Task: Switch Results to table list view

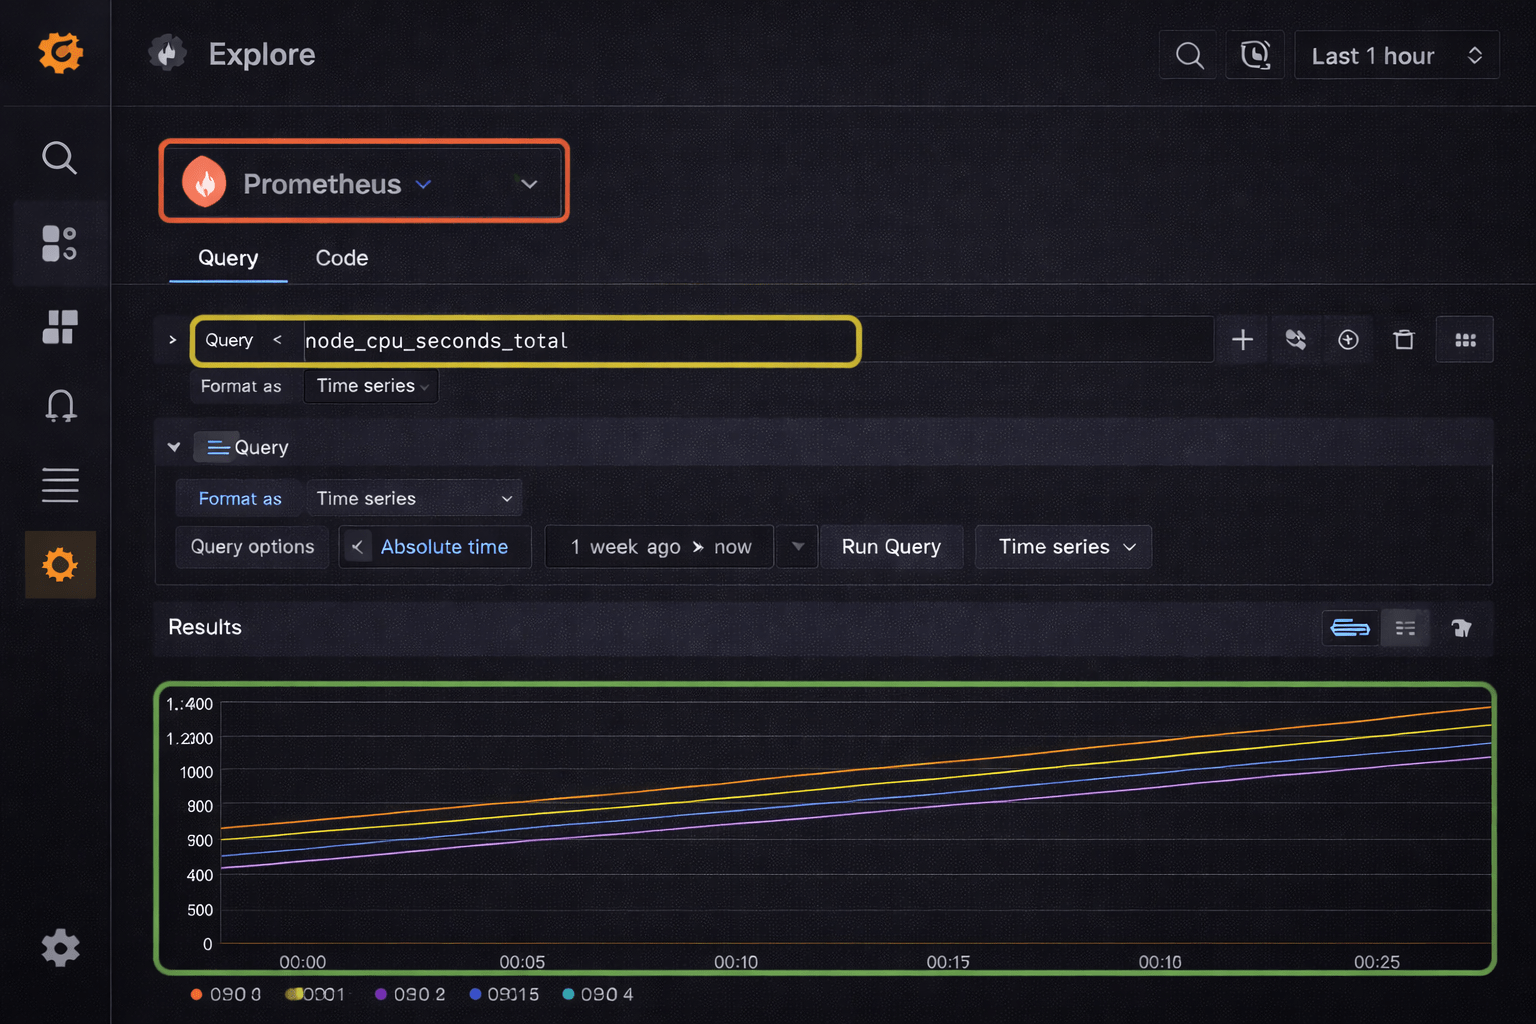Action: 1405,628
